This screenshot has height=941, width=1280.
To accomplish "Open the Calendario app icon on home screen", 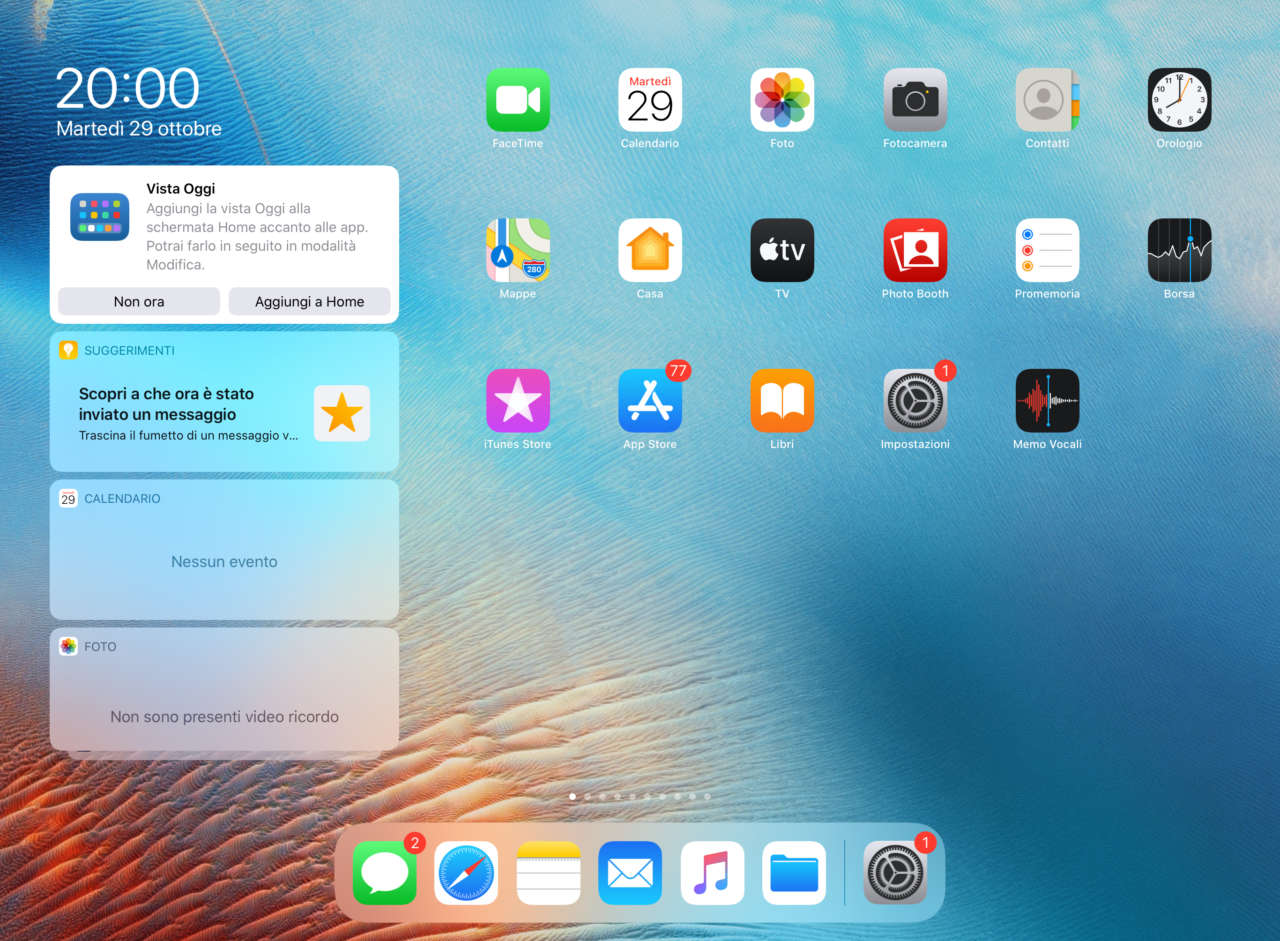I will 650,100.
